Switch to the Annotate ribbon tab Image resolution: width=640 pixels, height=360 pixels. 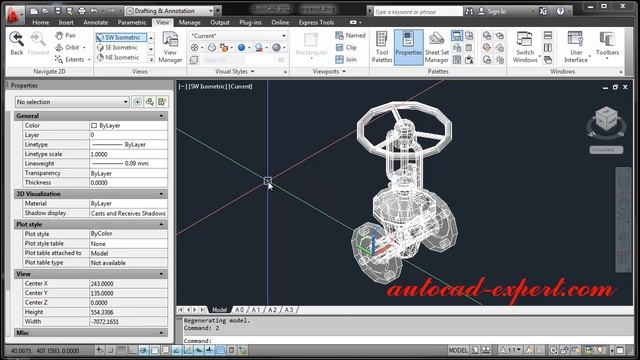pos(96,22)
